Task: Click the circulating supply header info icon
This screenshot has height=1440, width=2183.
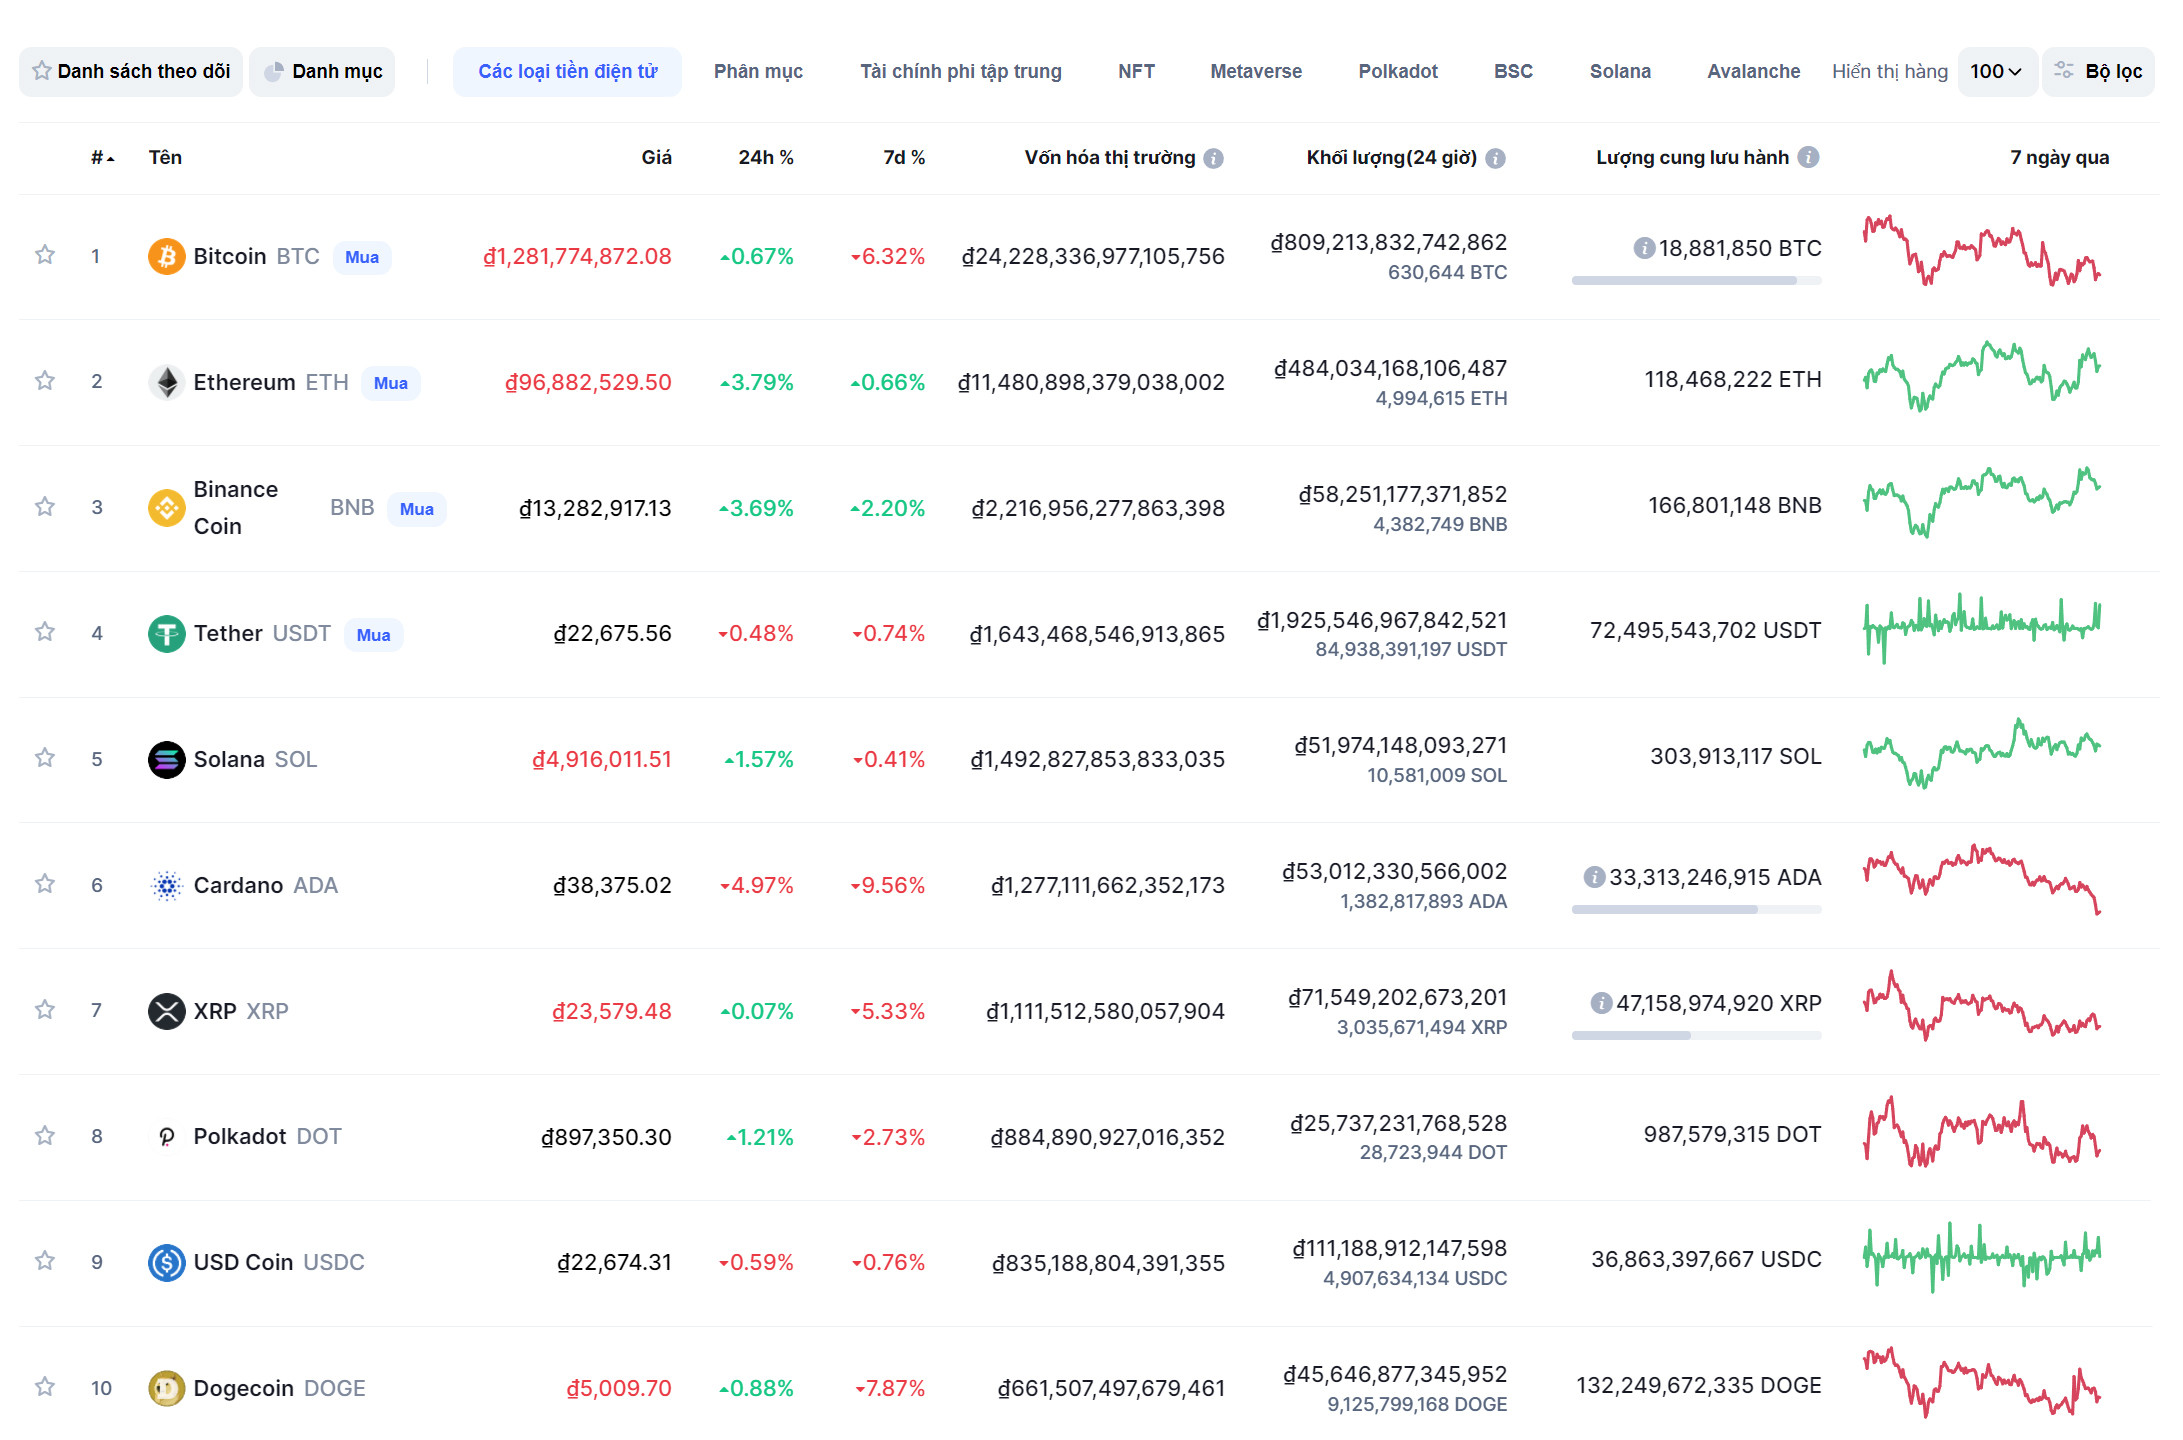Action: (1808, 157)
